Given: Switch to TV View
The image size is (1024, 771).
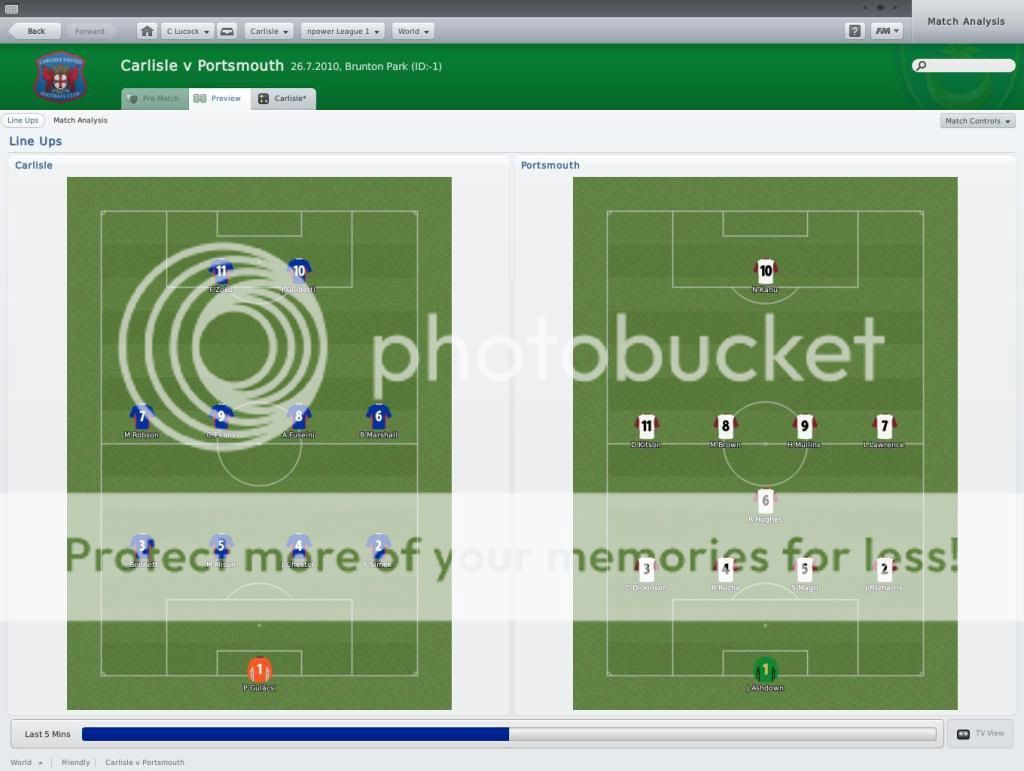Looking at the screenshot, I should pos(982,734).
